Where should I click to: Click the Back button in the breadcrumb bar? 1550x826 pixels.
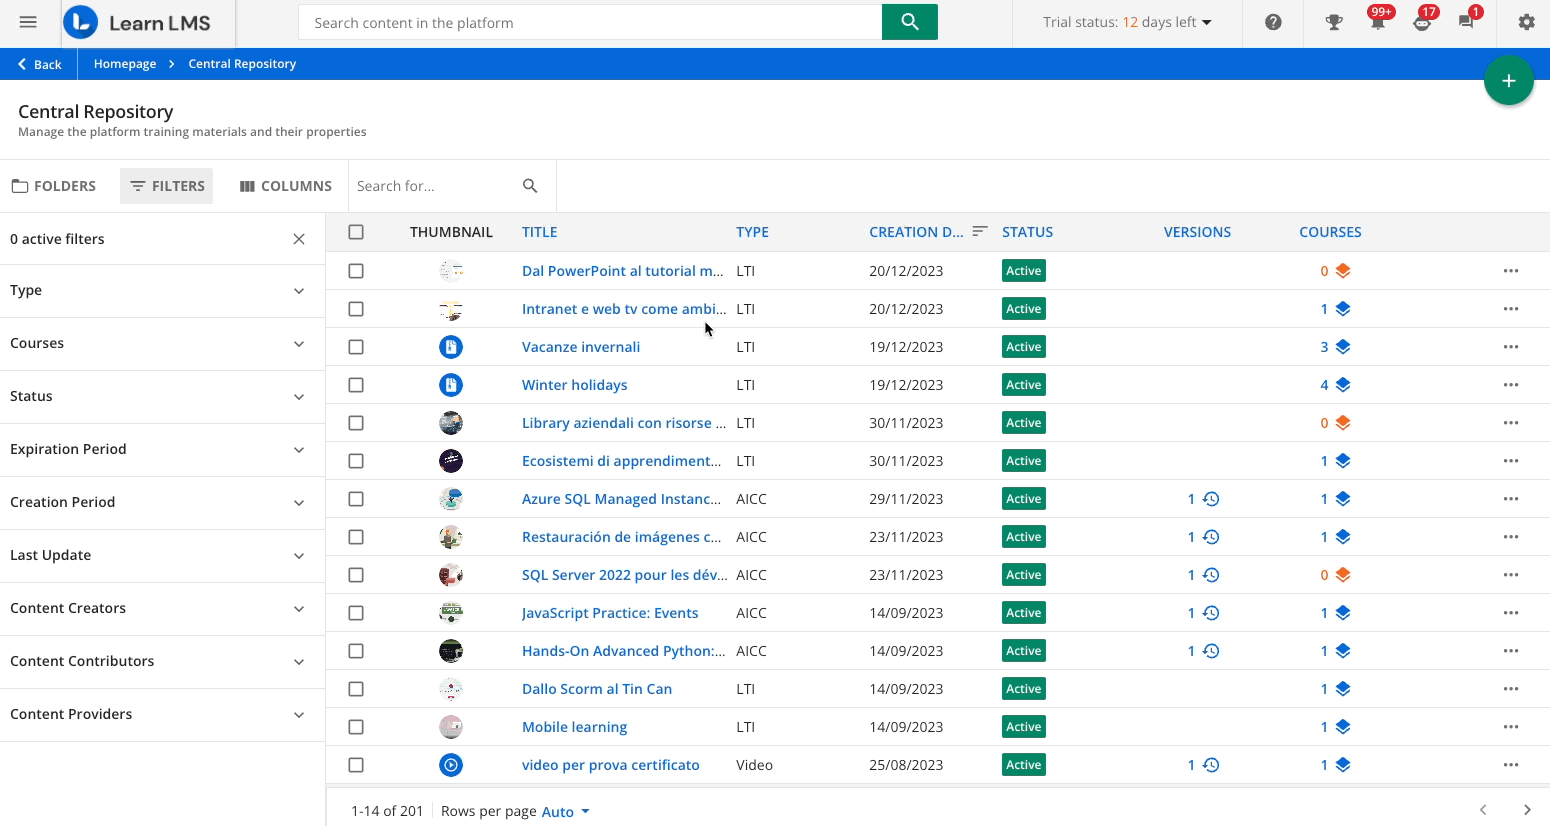pyautogui.click(x=38, y=63)
